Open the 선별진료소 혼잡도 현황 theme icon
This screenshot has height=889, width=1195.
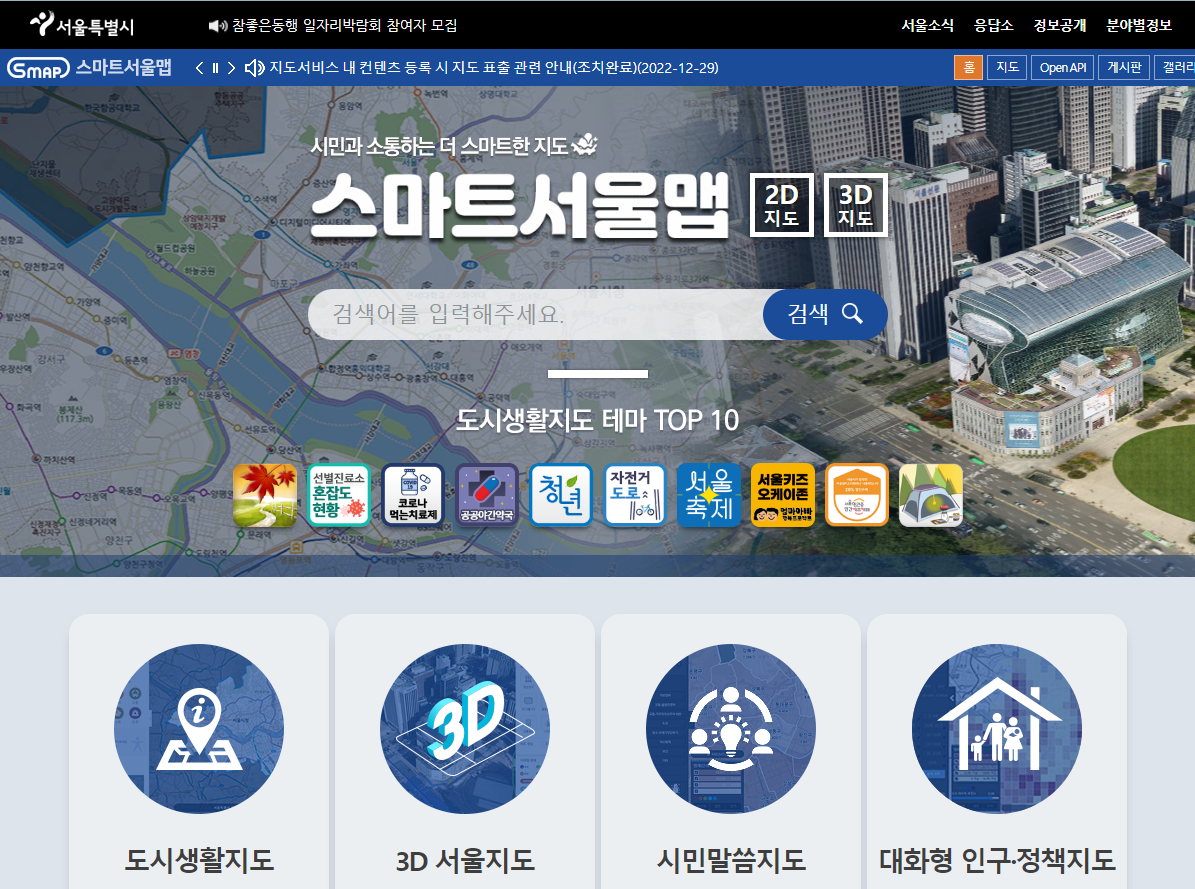coord(338,496)
